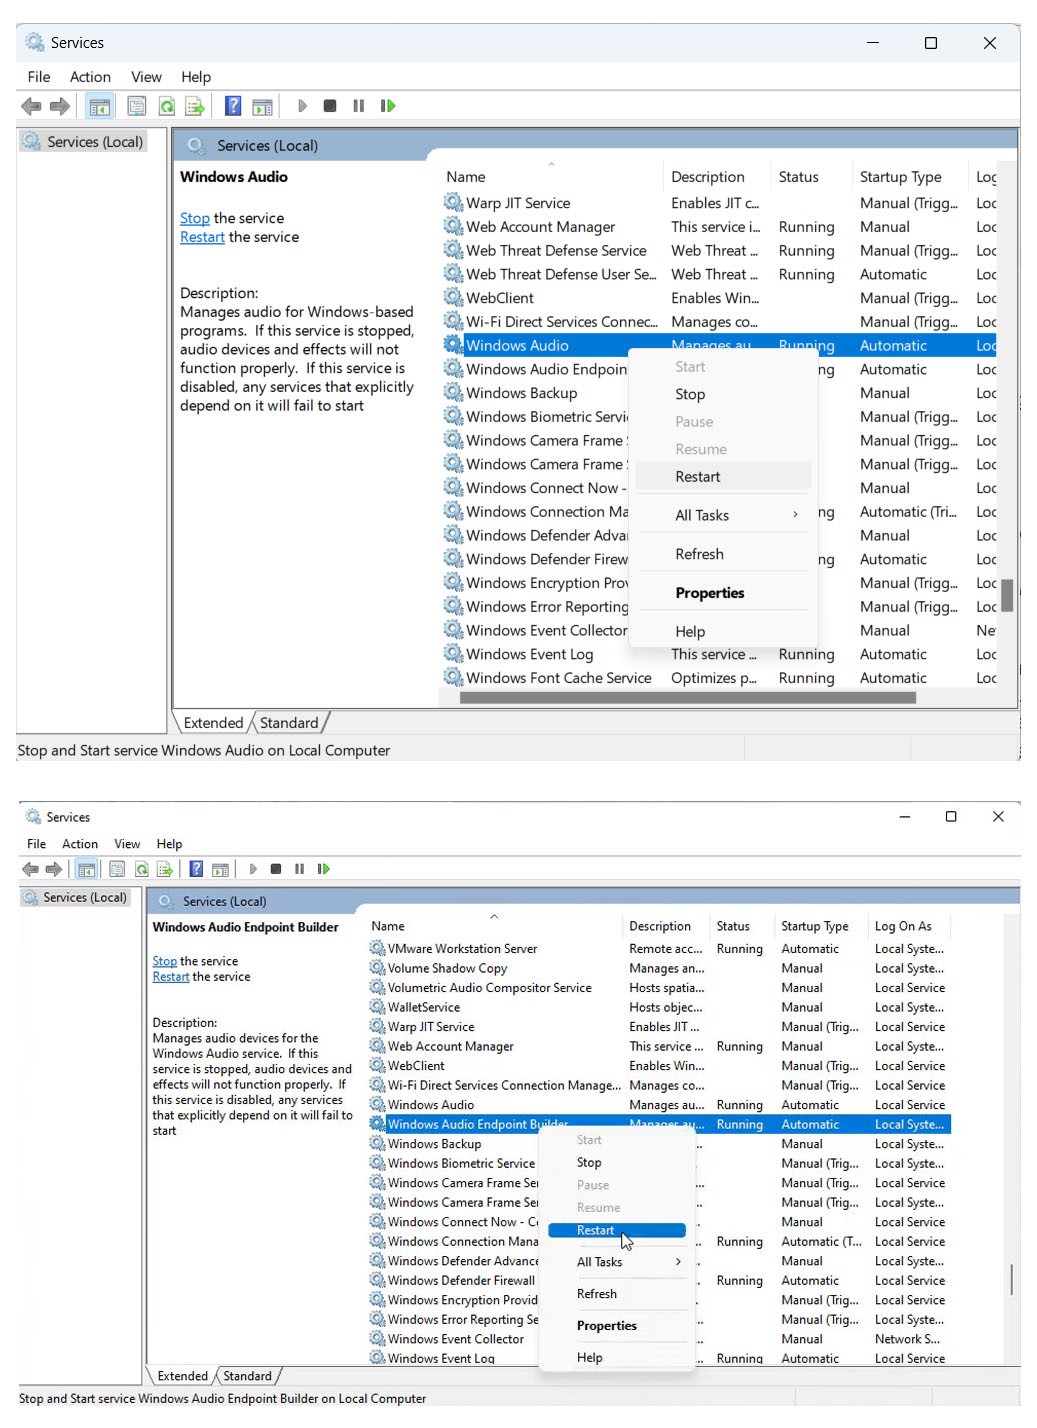This screenshot has width=1037, height=1428.
Task: Click Start Service play icon in top toolbar
Action: pos(302,106)
